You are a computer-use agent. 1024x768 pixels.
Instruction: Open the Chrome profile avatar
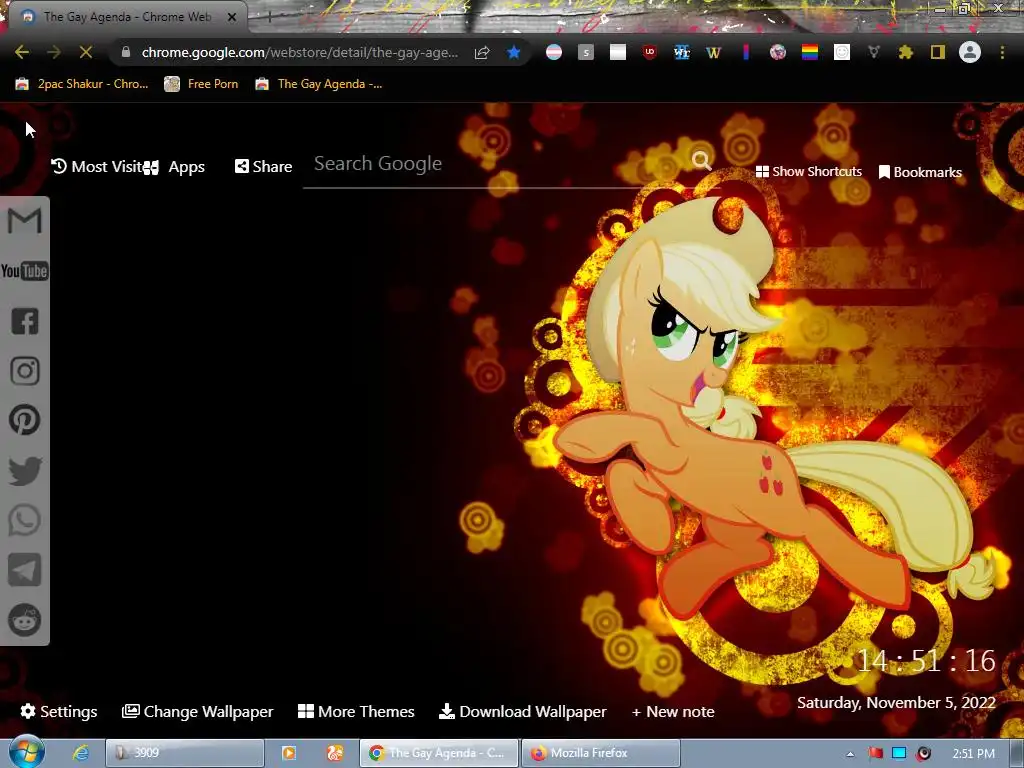point(970,52)
